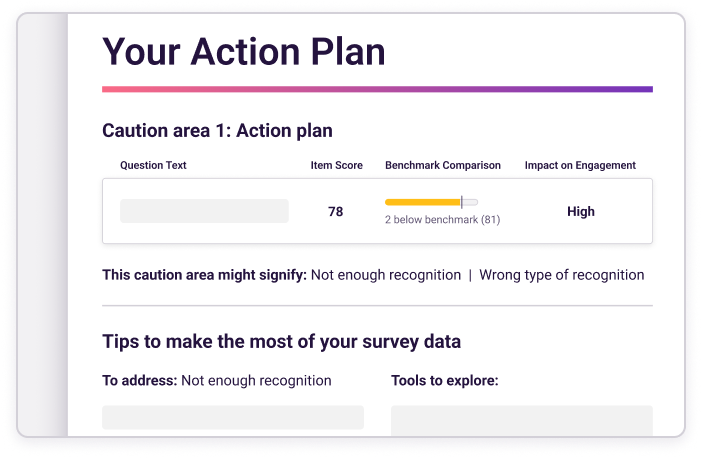Click the "To address: Not enough recognition" line
This screenshot has width=702, height=458.
216,381
